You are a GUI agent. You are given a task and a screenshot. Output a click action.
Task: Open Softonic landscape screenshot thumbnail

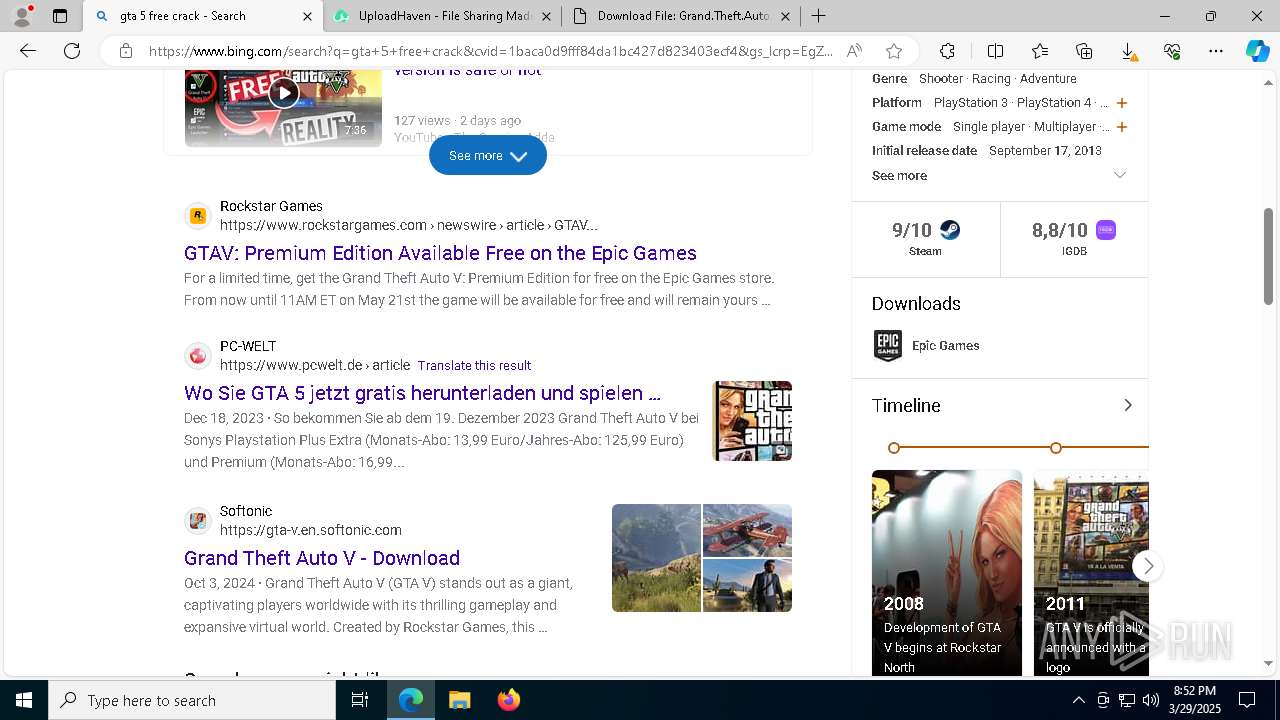coord(656,558)
